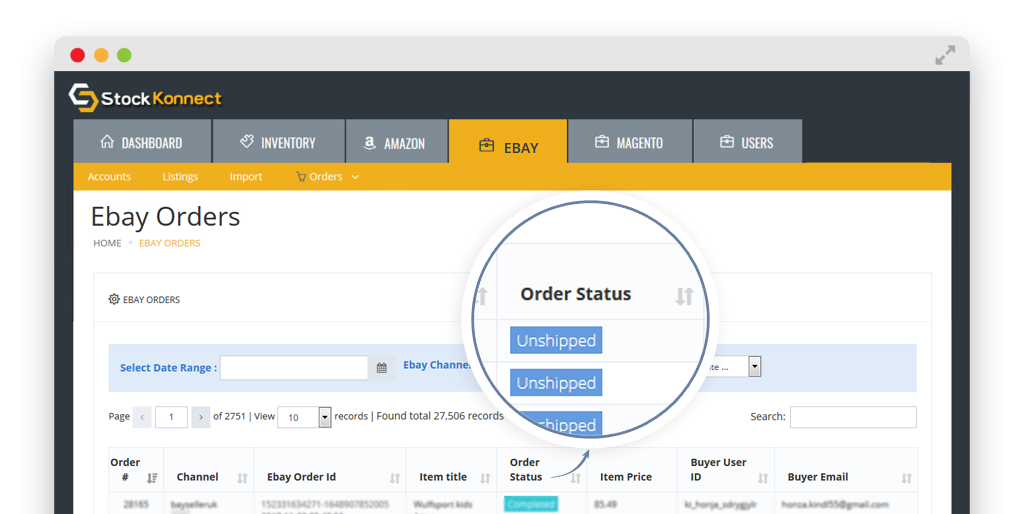Screen dimensions: 1024x514
Task: Click the Amazon logo icon
Action: (370, 142)
